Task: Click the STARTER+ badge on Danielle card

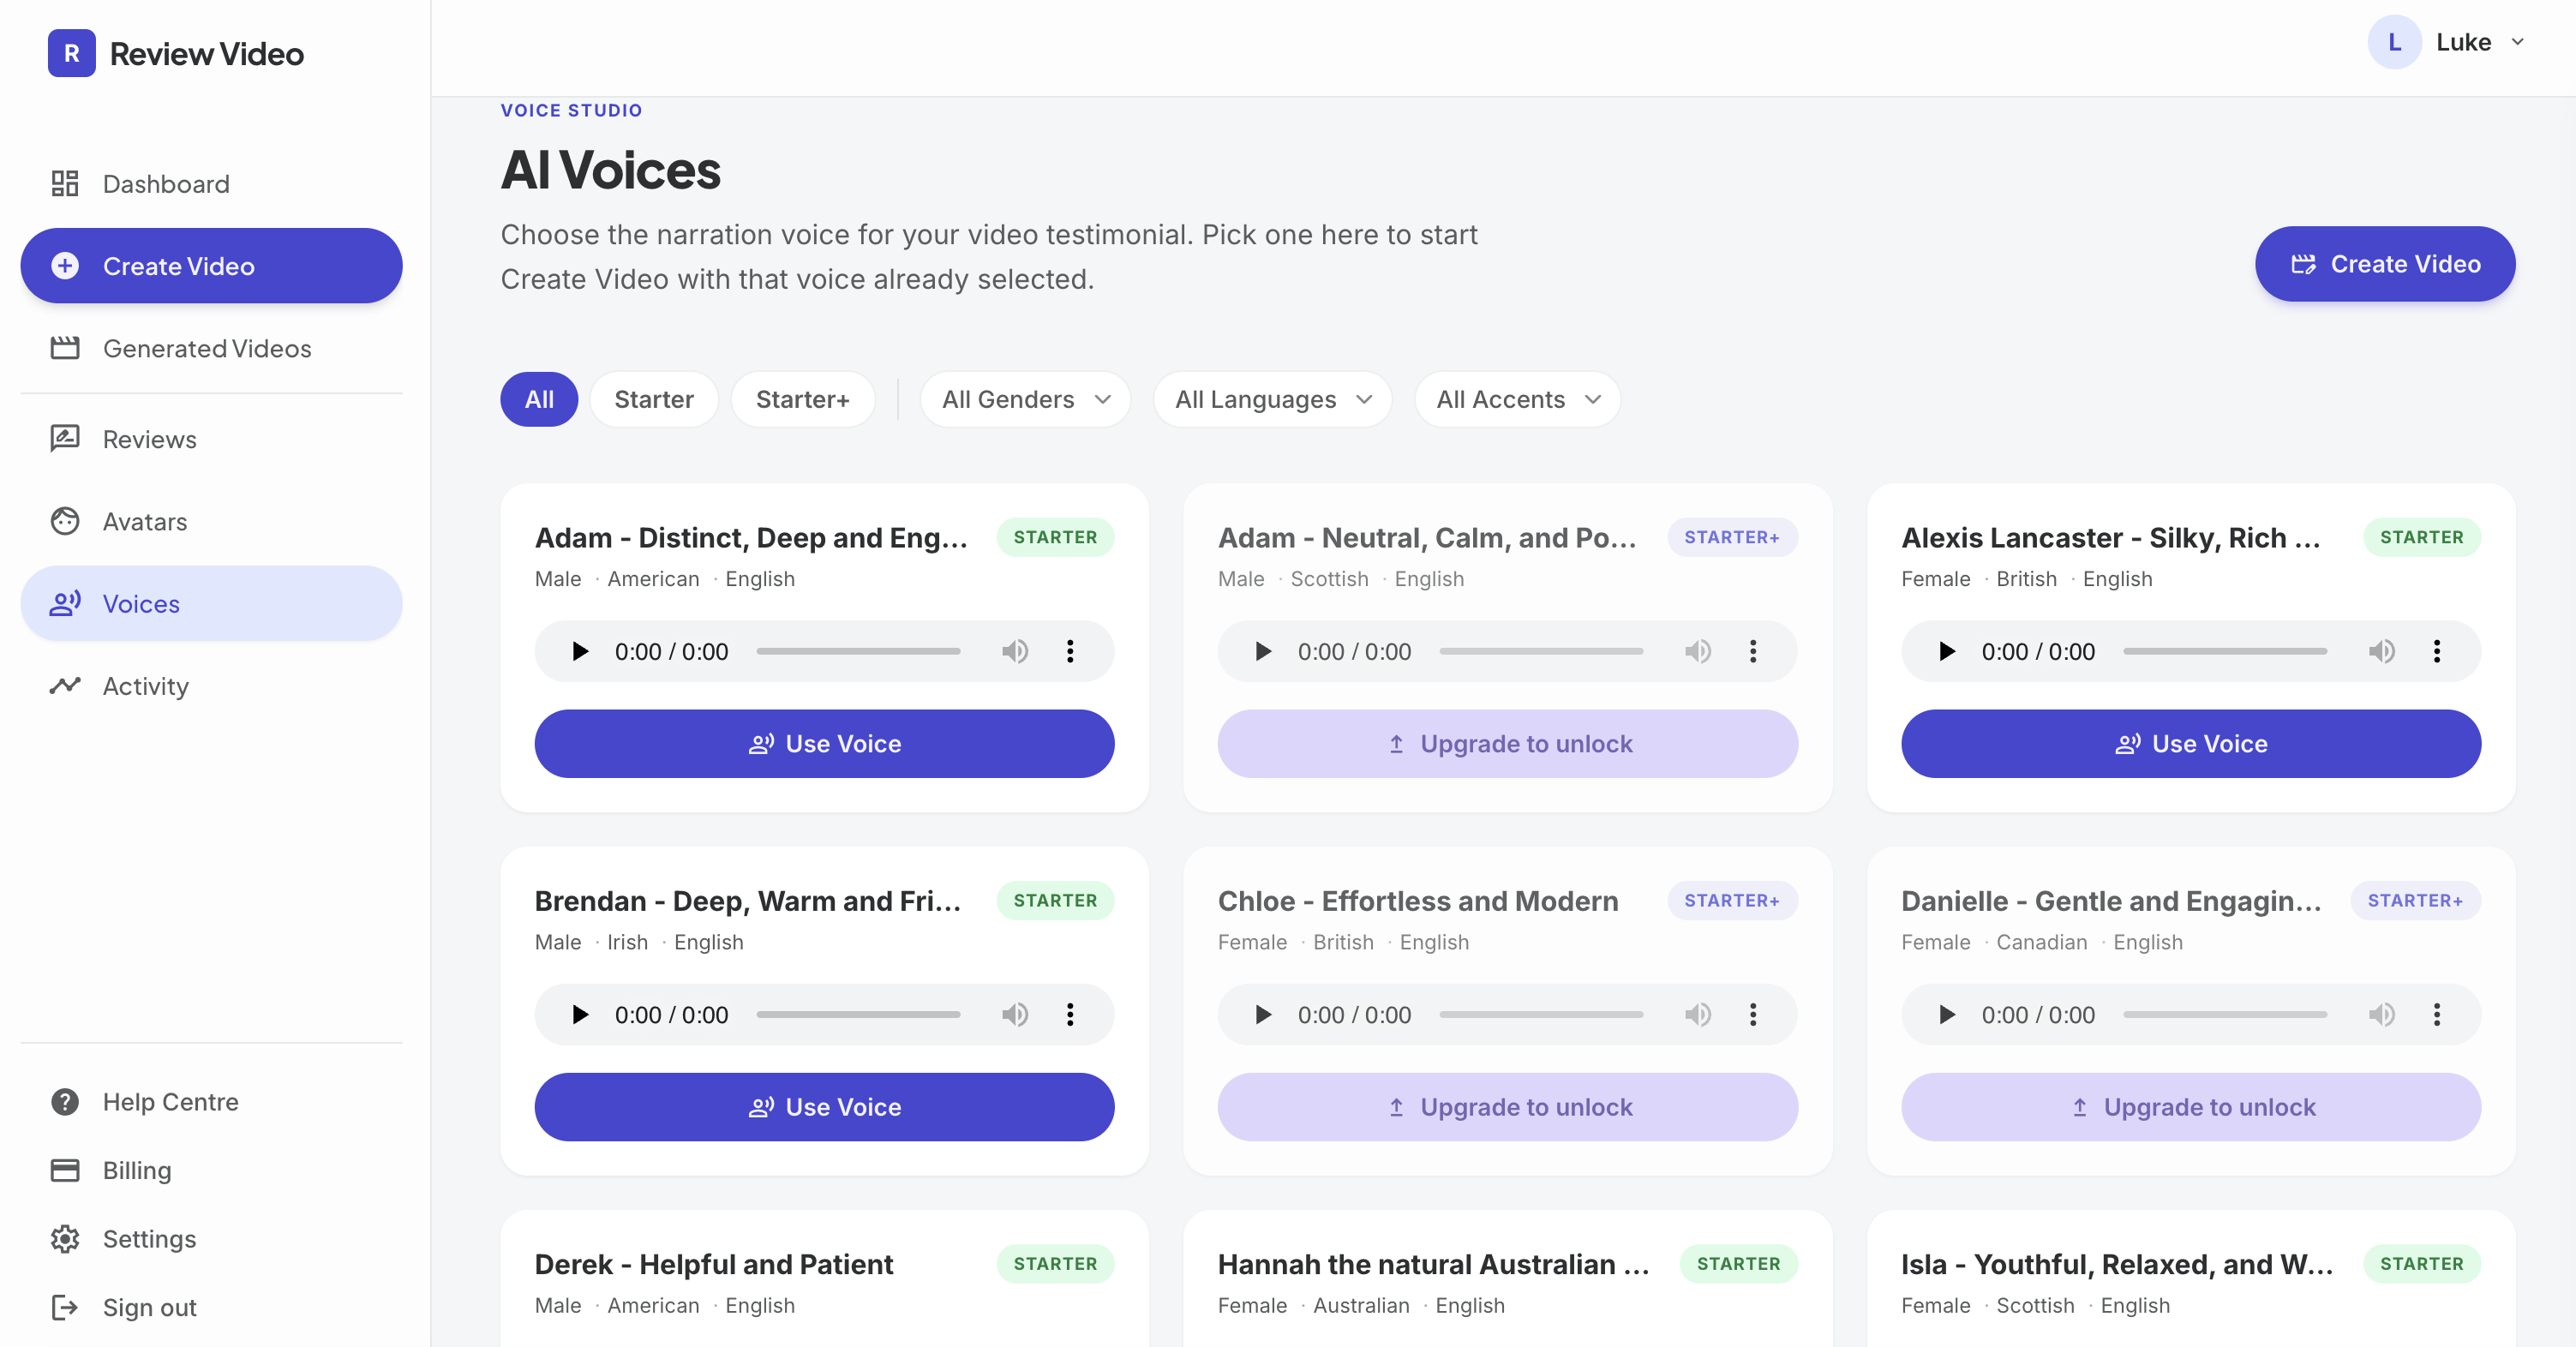Action: 2415,900
